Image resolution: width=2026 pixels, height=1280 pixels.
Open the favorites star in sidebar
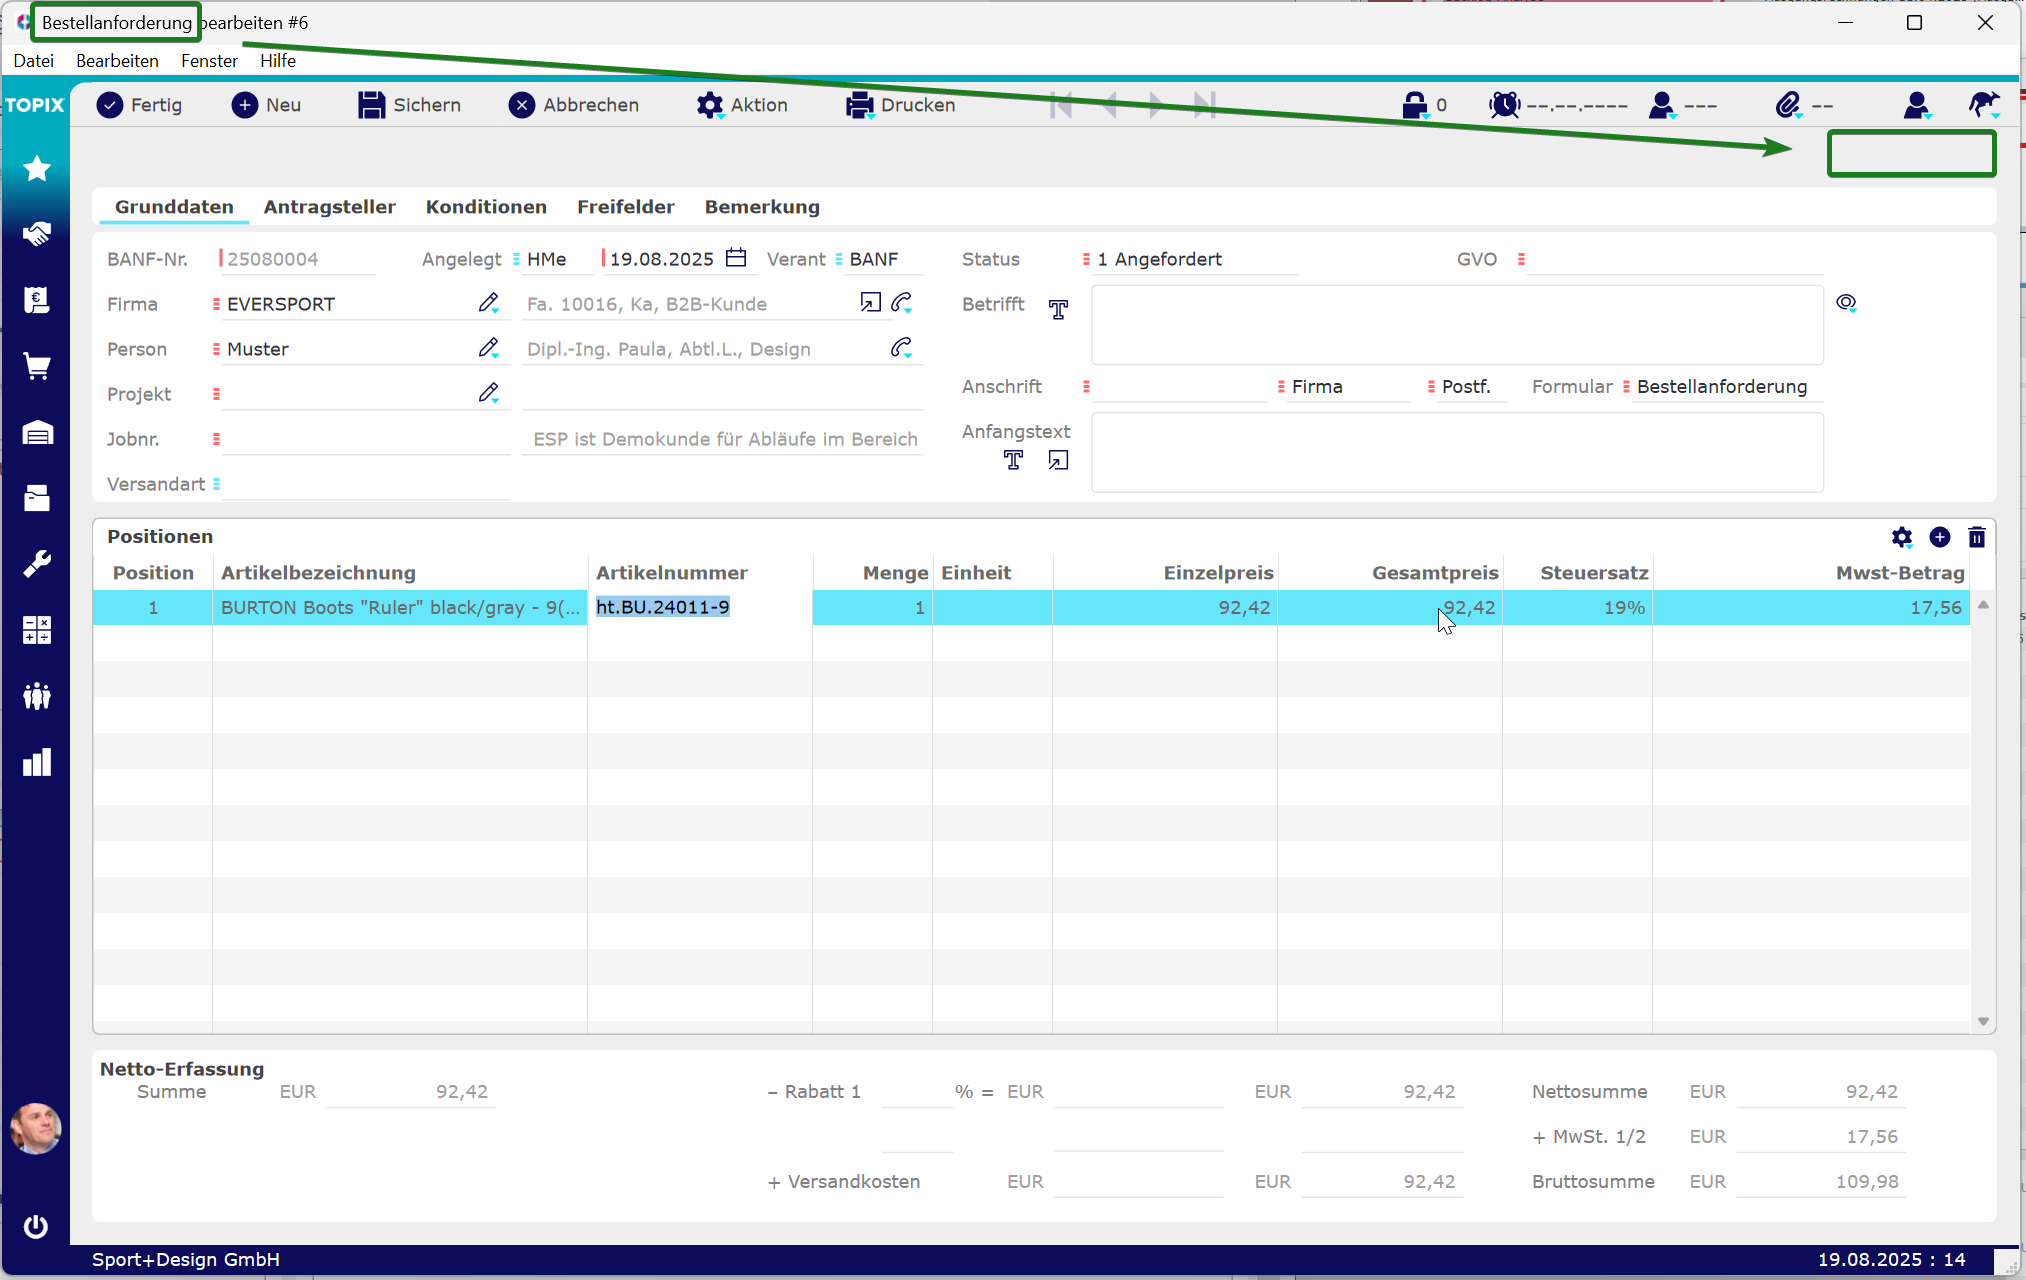pyautogui.click(x=37, y=168)
